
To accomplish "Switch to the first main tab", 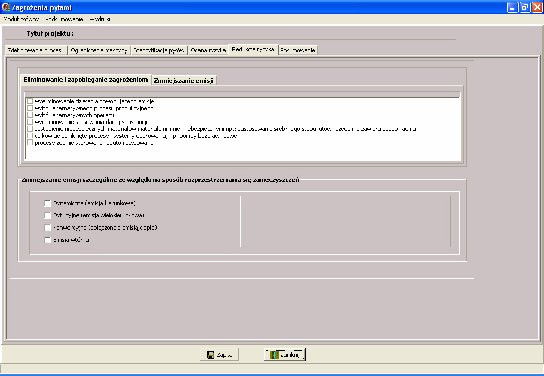I will tap(36, 50).
